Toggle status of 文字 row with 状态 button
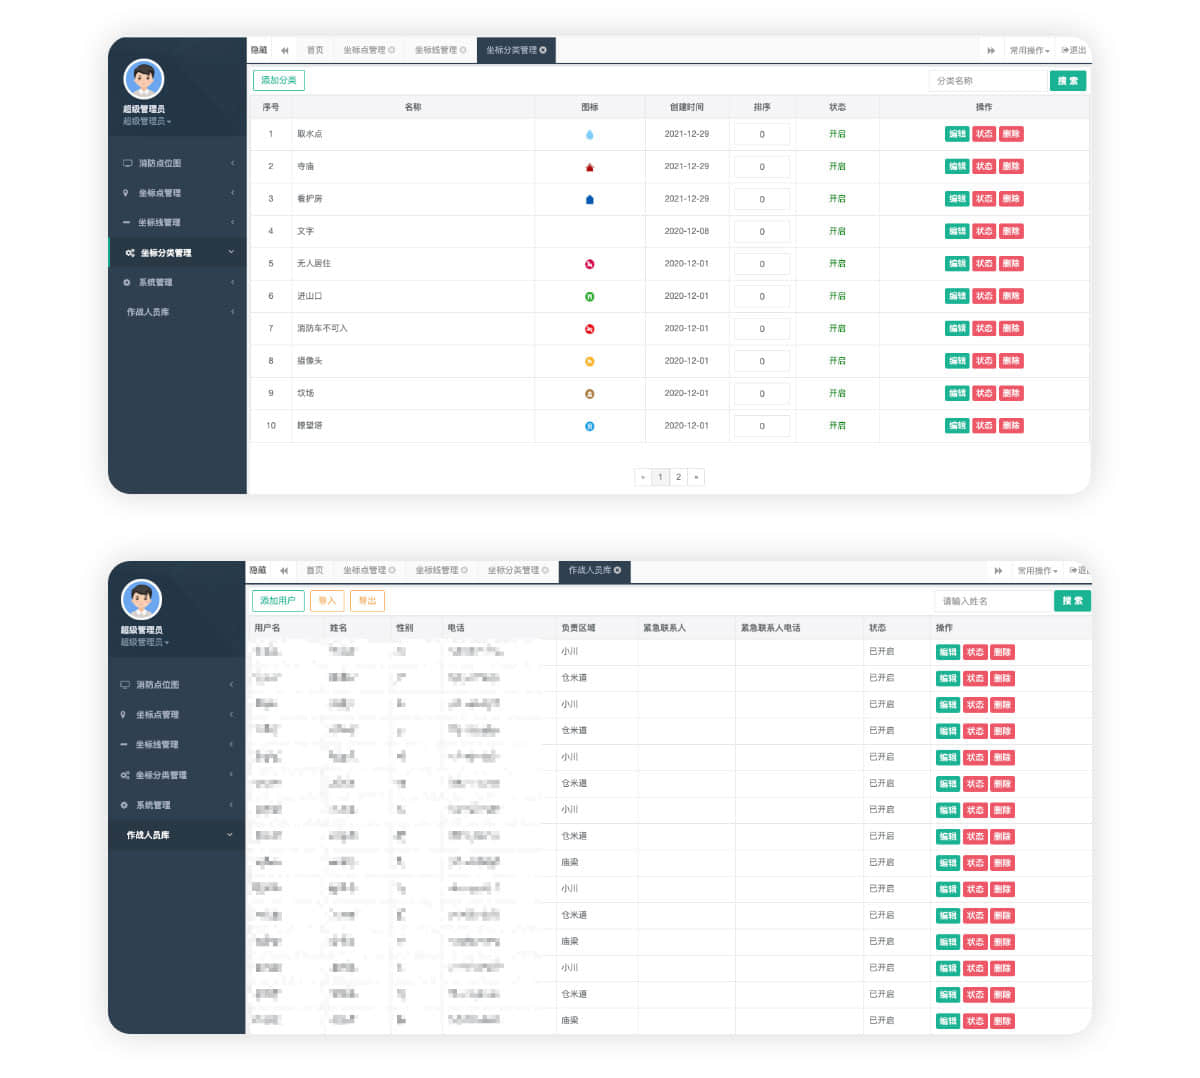The image size is (1200, 1078). [x=984, y=231]
